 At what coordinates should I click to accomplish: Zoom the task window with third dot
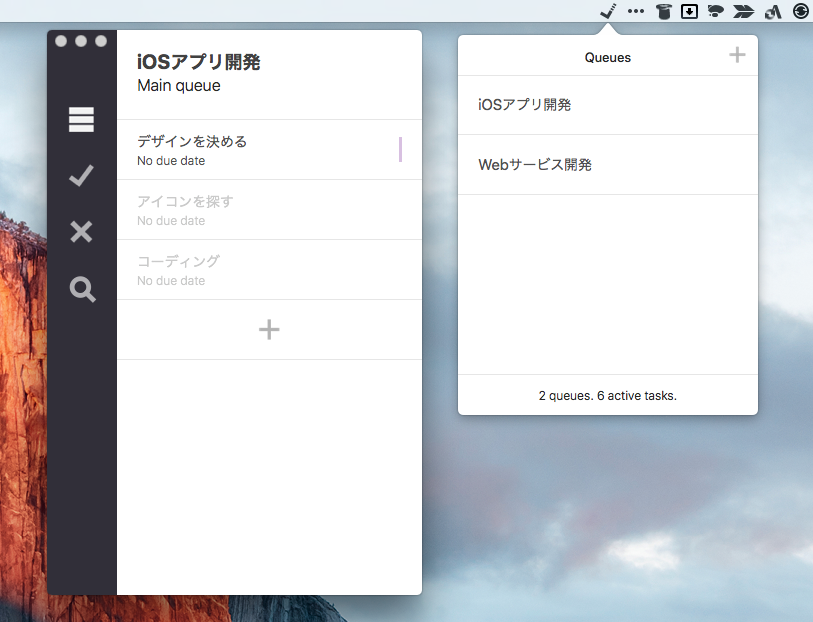click(101, 41)
